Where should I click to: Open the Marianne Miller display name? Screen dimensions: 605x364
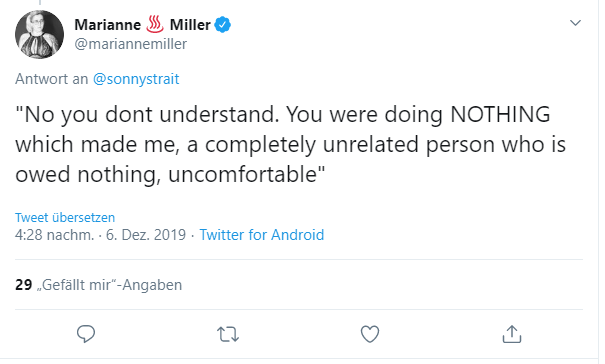[x=142, y=25]
